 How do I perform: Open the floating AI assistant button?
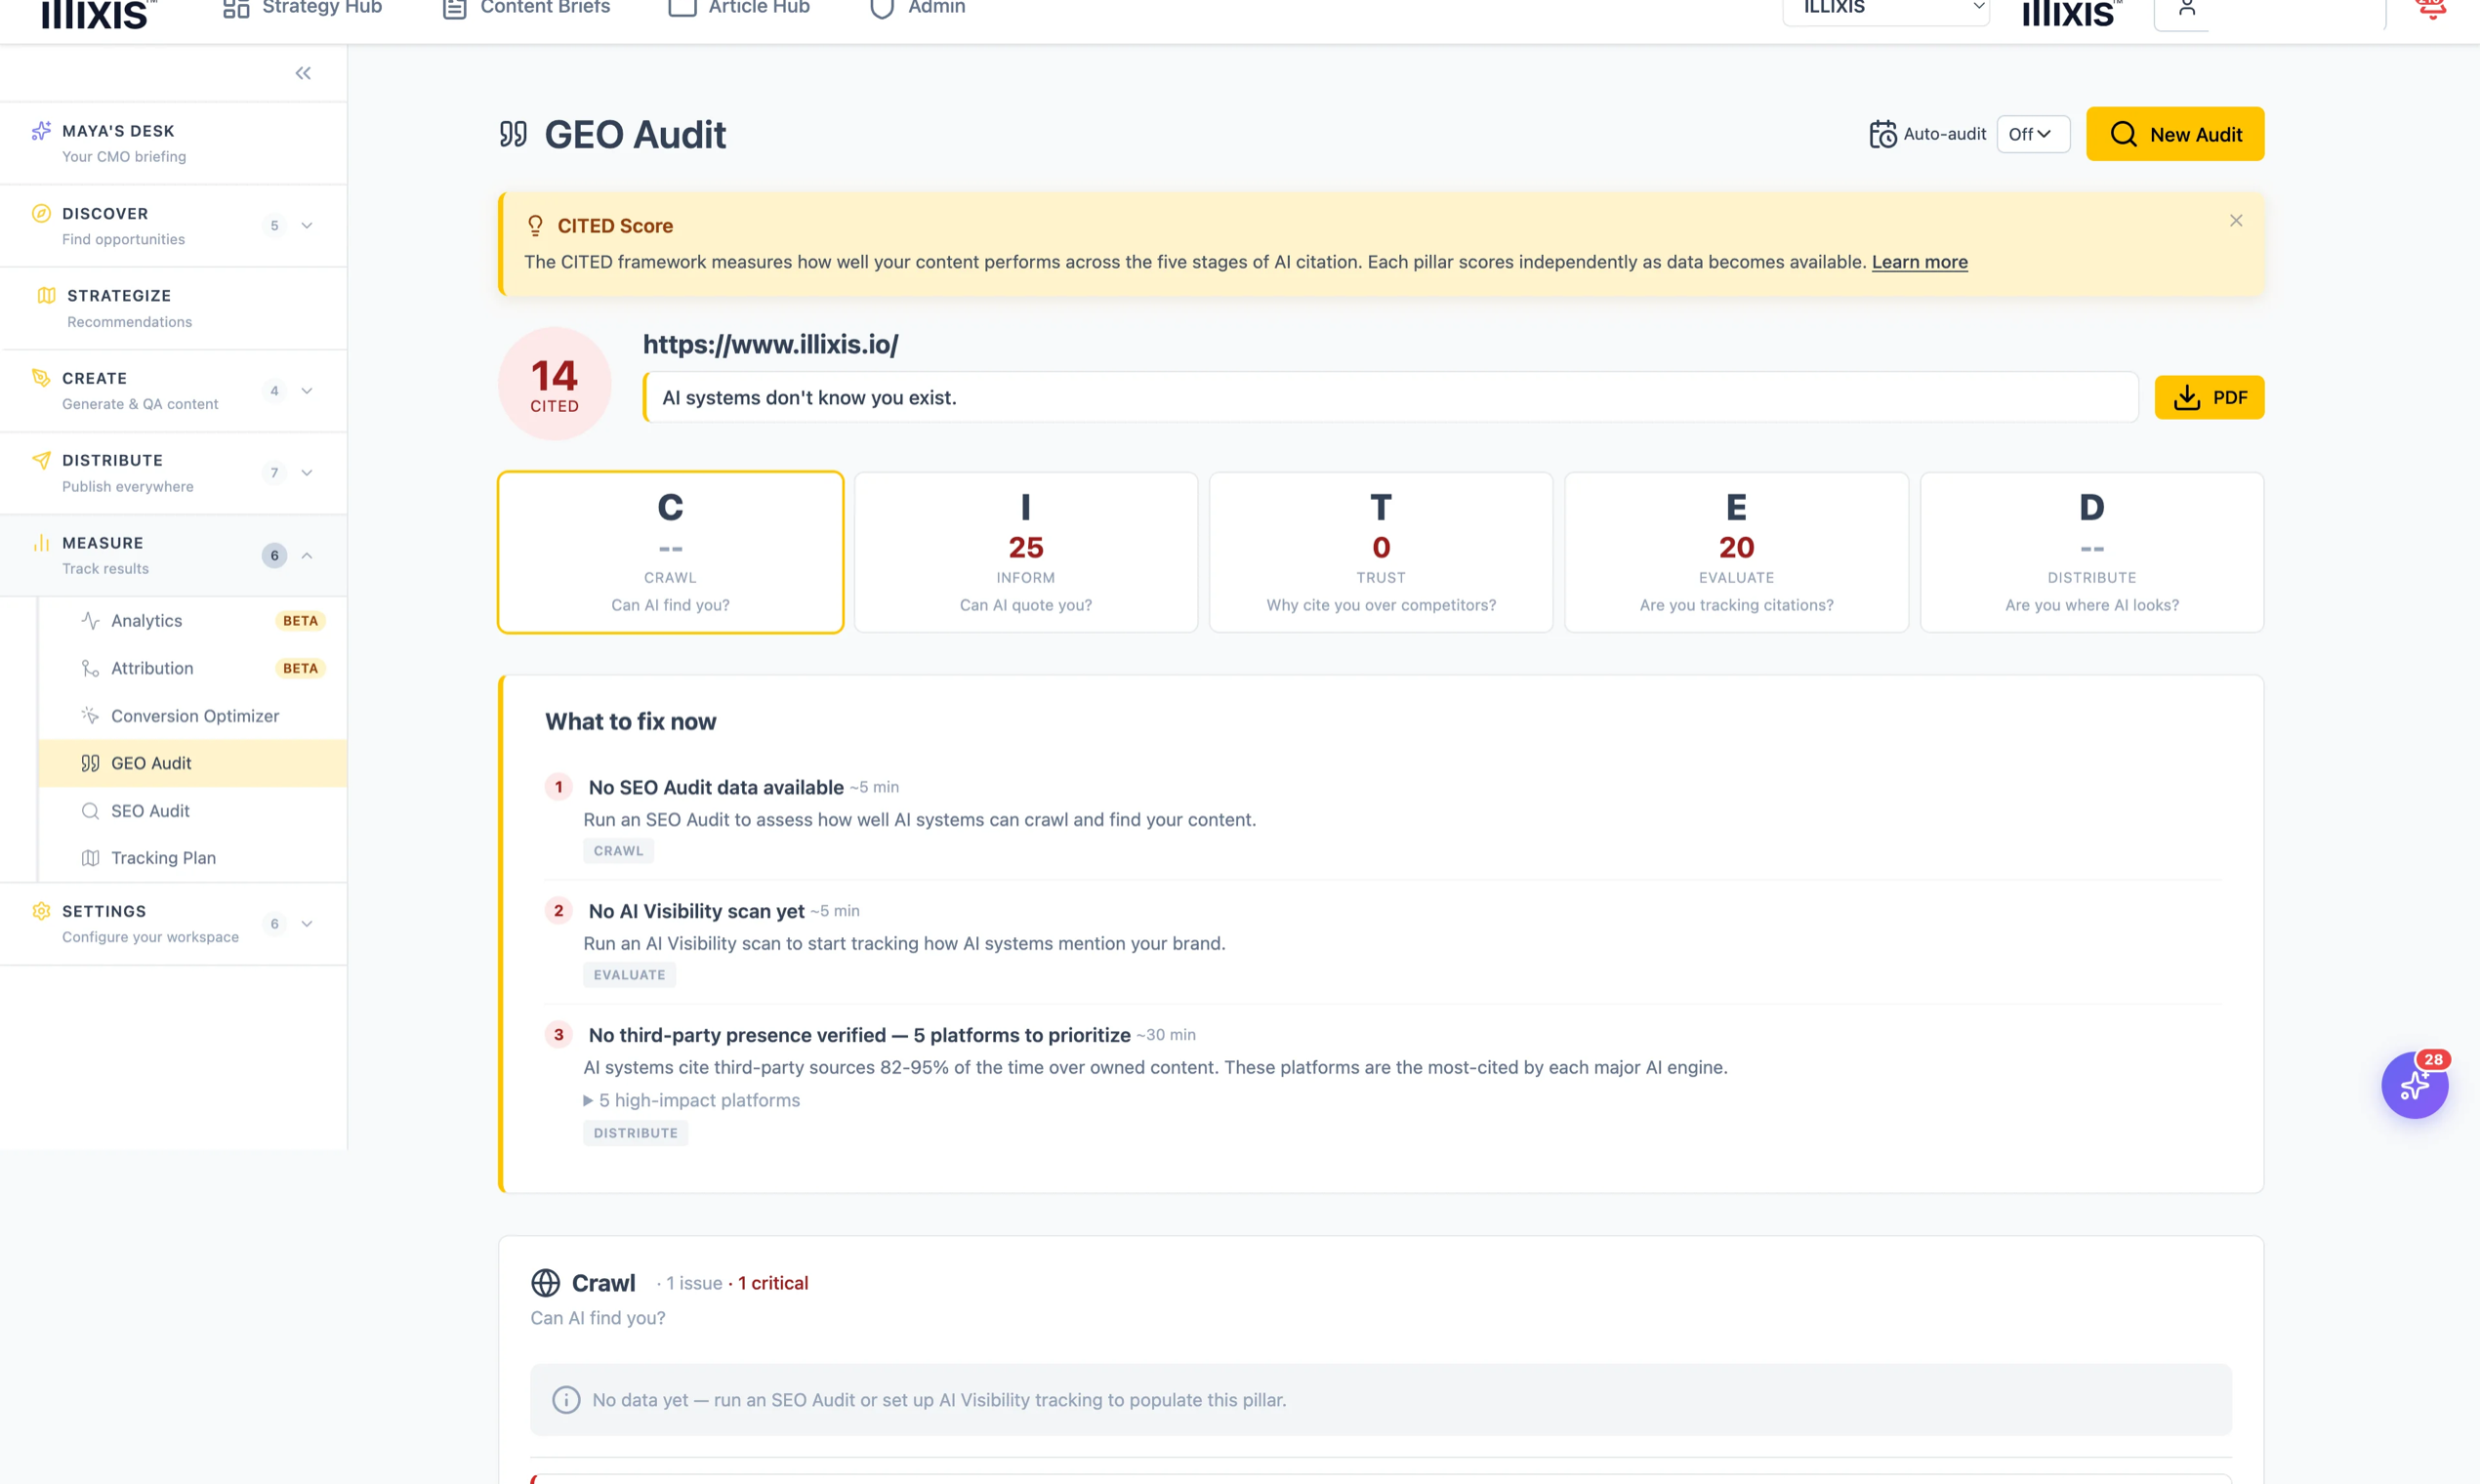coord(2414,1085)
